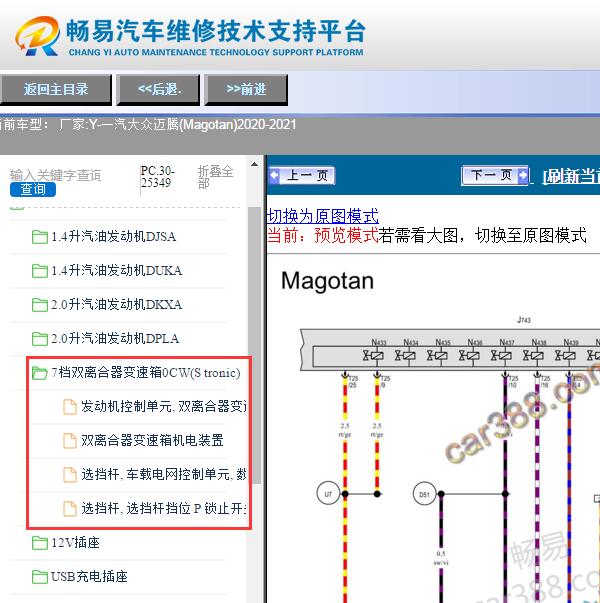Screen dimensions: 600x603
Task: Click 折叠全部 to collapse all folders
Action: click(x=215, y=177)
